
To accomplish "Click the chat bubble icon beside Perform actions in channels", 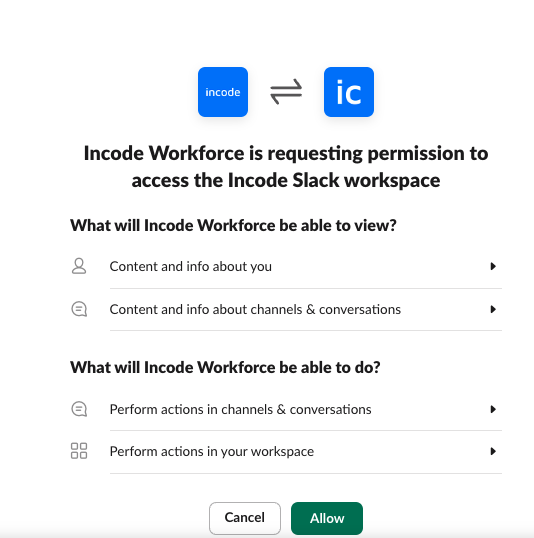I will click(x=79, y=409).
